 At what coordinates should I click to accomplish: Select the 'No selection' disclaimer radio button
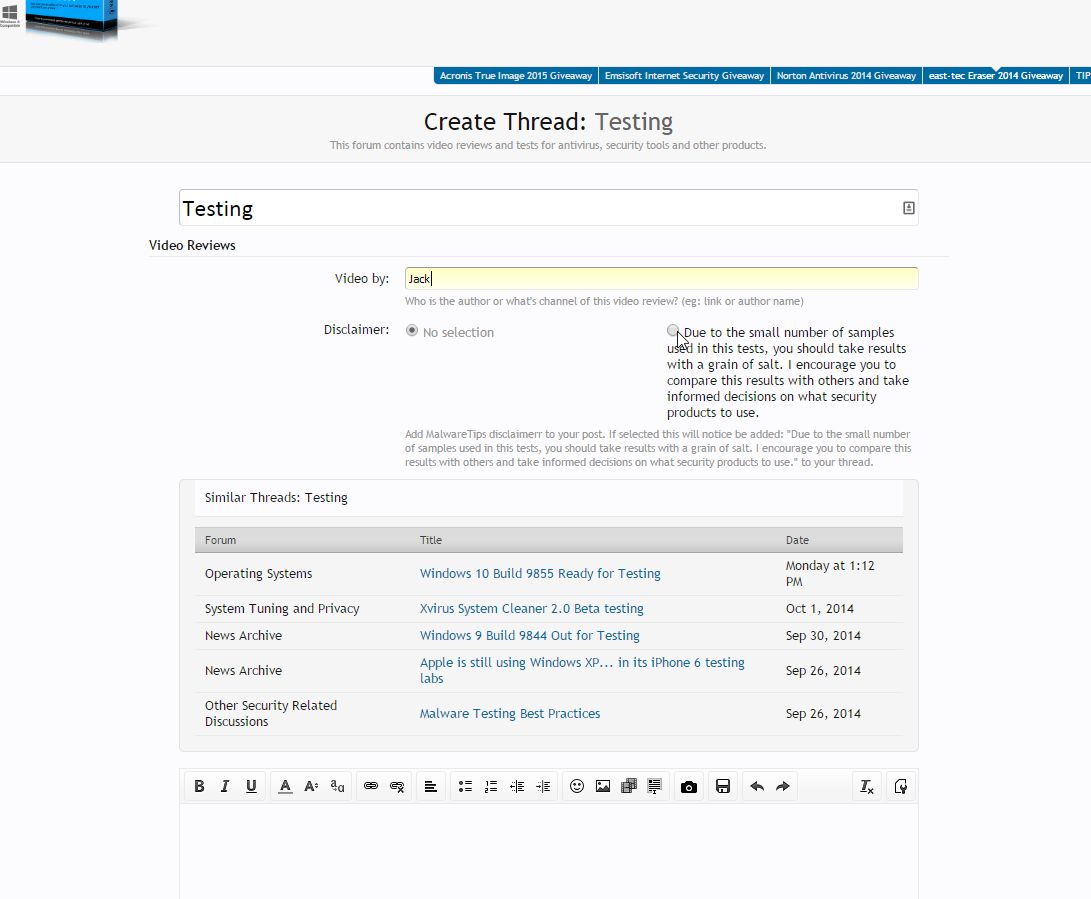coord(412,331)
